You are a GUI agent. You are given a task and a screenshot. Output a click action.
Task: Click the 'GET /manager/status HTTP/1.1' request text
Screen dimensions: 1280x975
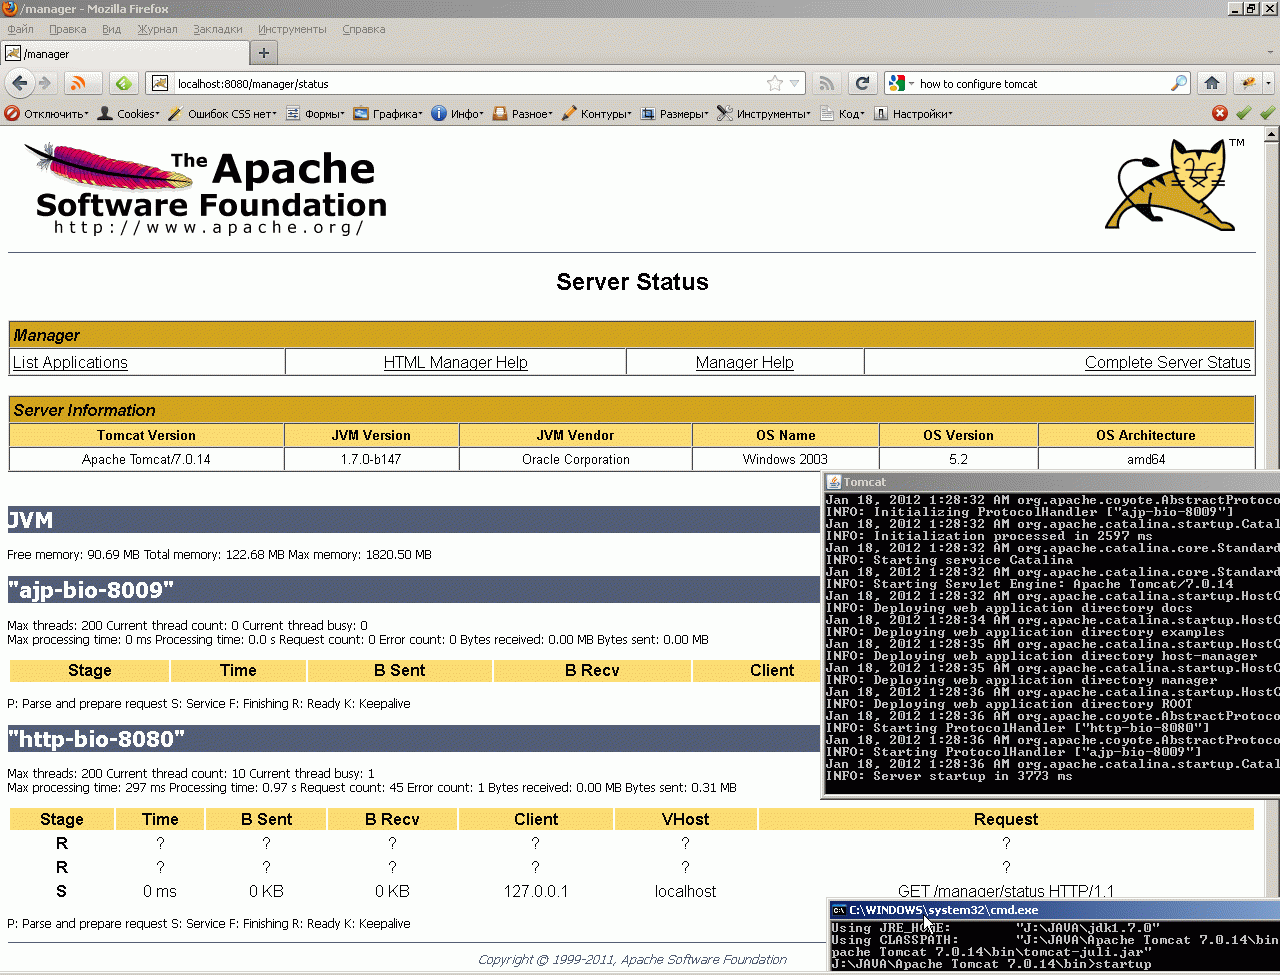point(1006,891)
